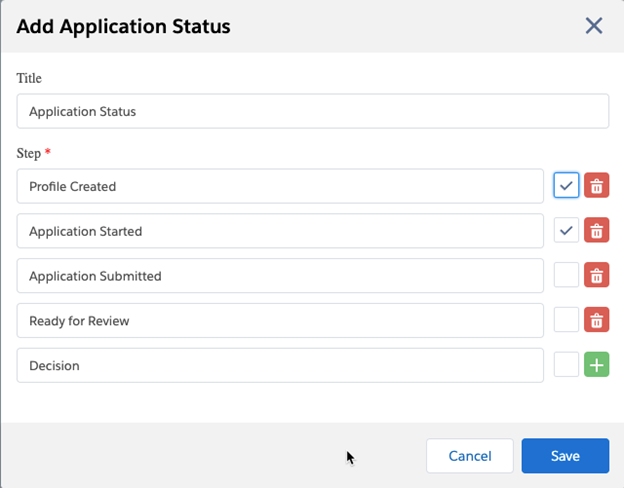624x488 pixels.
Task: Add a new step with green plus
Action: [596, 365]
